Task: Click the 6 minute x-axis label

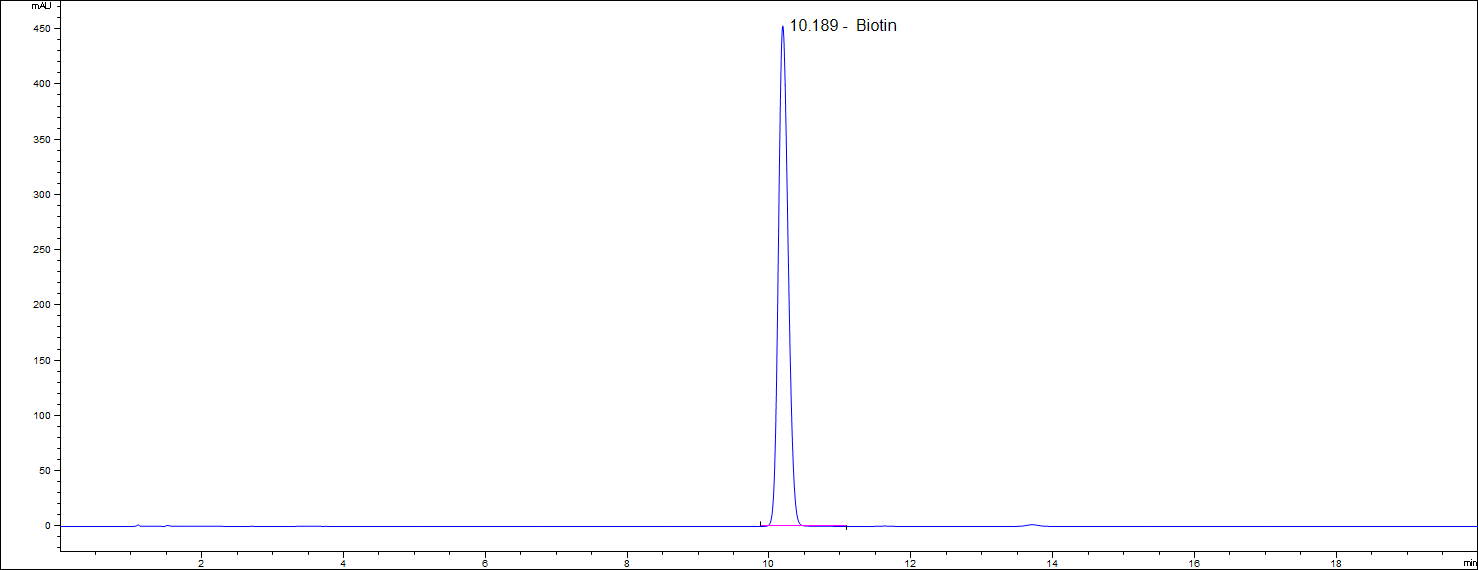Action: pos(485,563)
